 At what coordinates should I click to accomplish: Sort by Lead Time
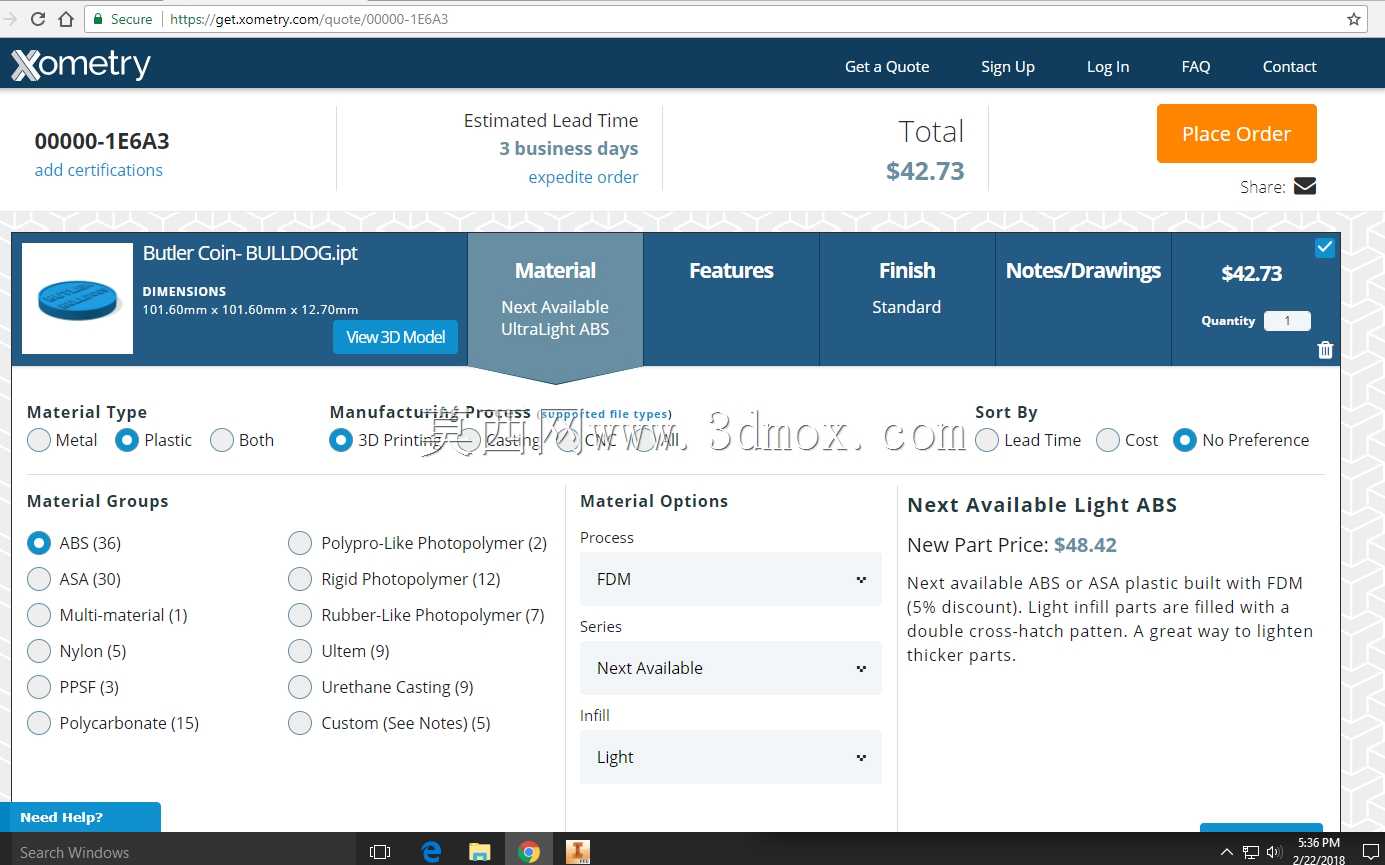987,440
